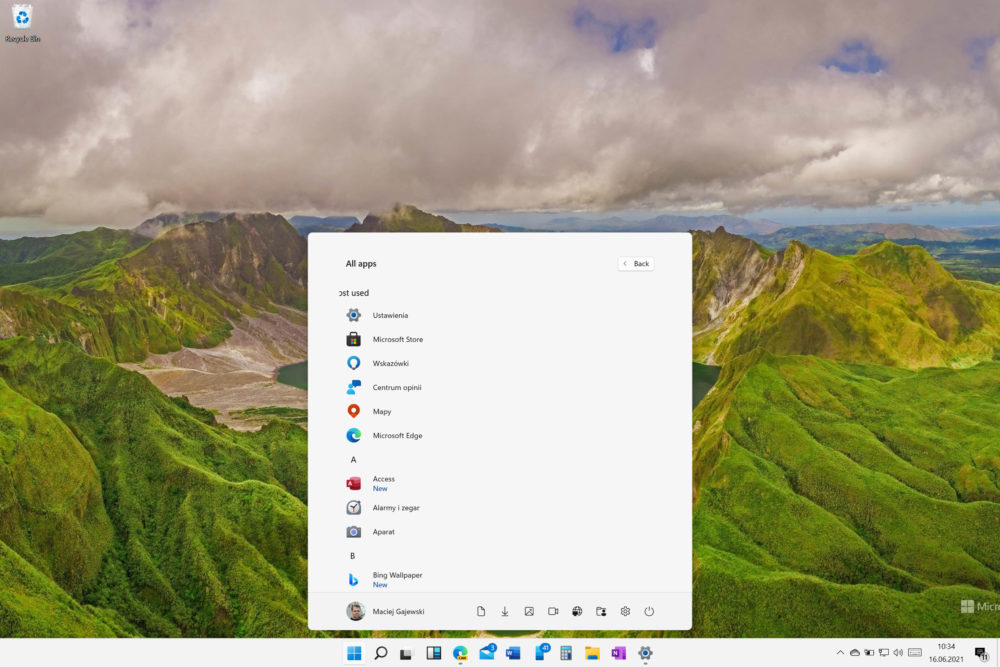Screen dimensions: 1000x667
Task: Open the Mail app on taskbar
Action: pos(487,653)
